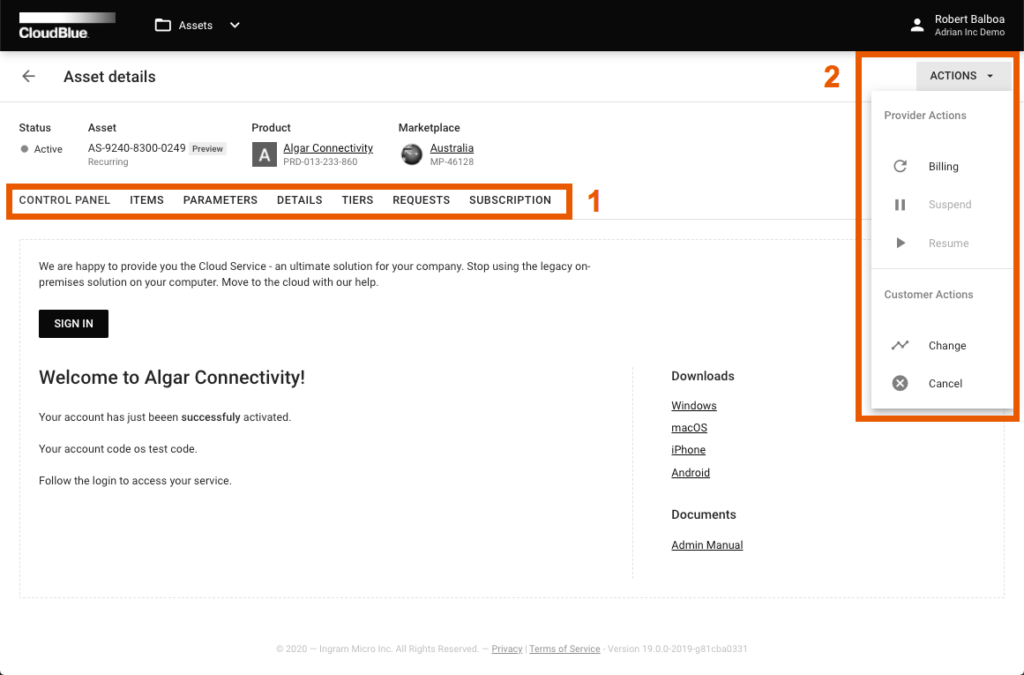Click the Provider Actions section header
This screenshot has height=675, width=1024.
(x=925, y=116)
